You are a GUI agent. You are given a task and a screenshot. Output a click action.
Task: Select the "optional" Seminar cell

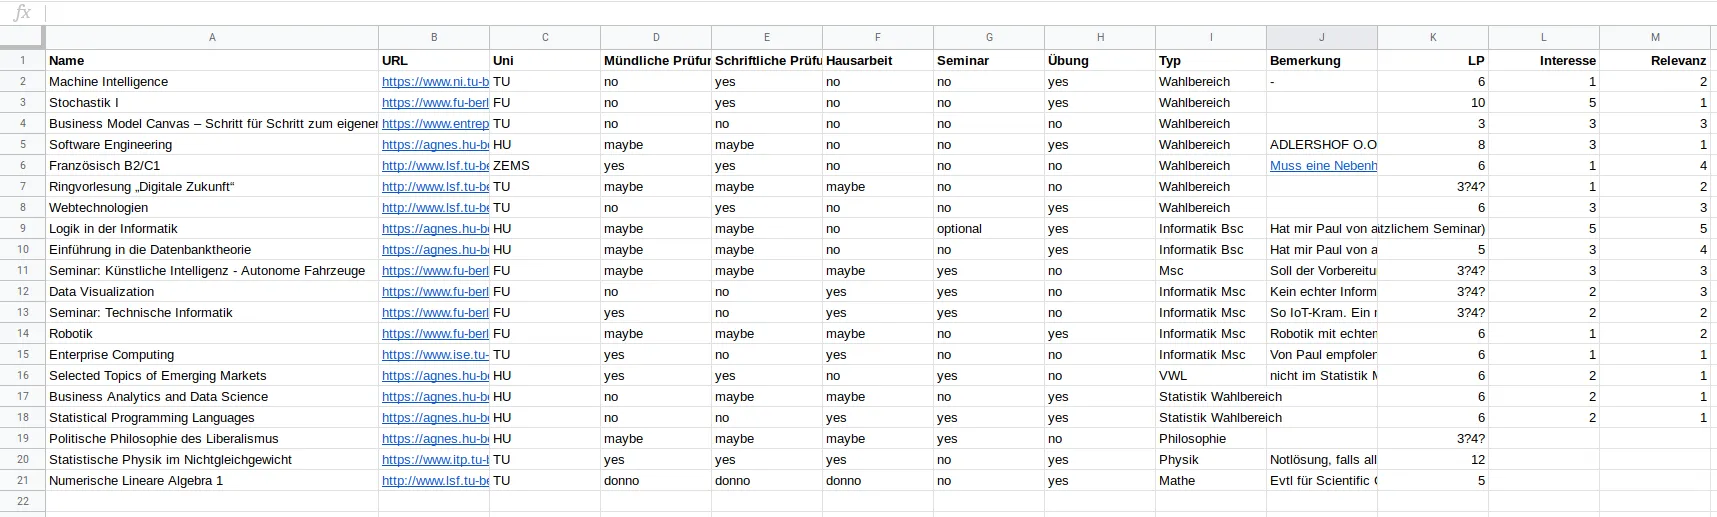pos(988,229)
